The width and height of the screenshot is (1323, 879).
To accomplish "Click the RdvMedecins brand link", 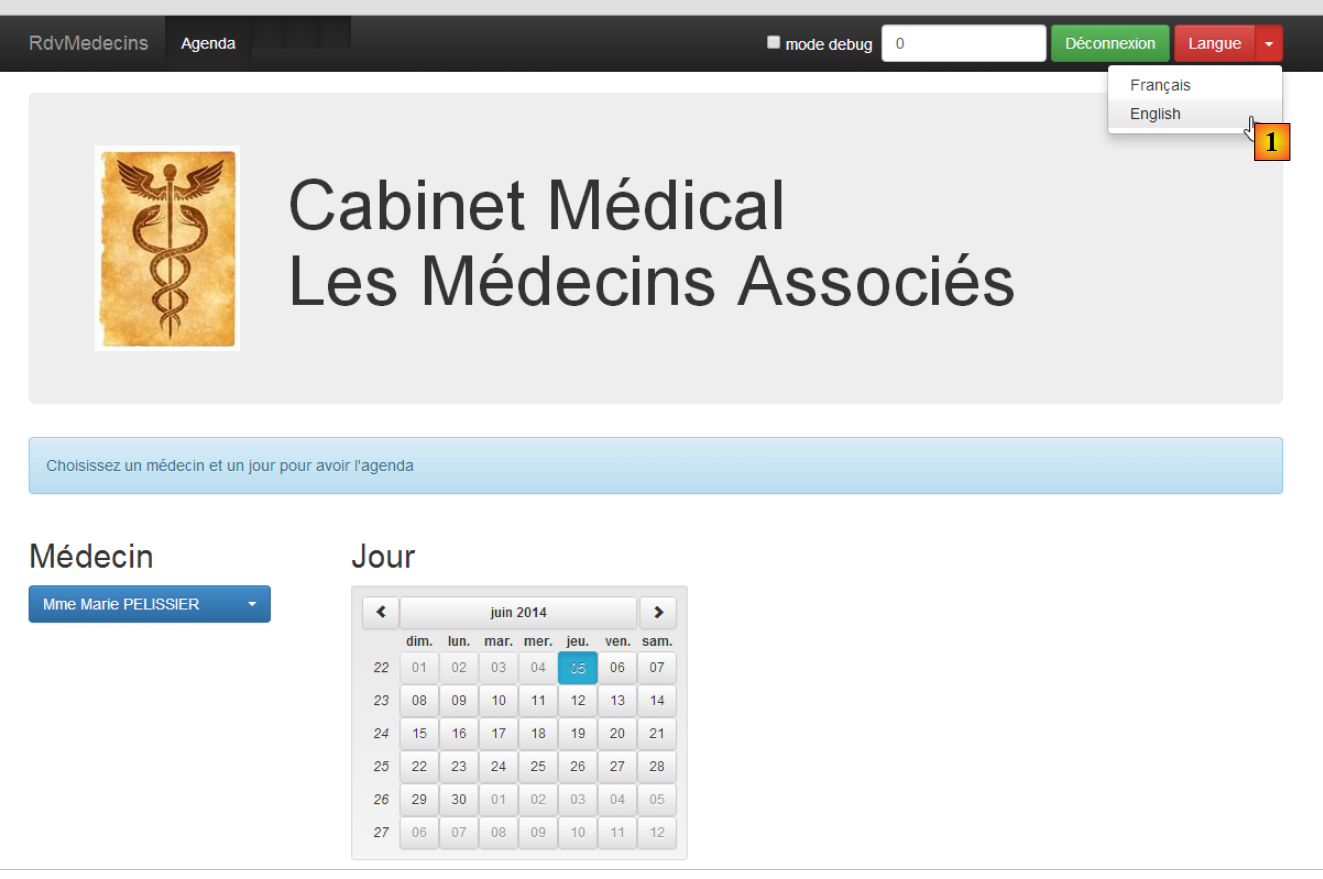I will (x=88, y=44).
